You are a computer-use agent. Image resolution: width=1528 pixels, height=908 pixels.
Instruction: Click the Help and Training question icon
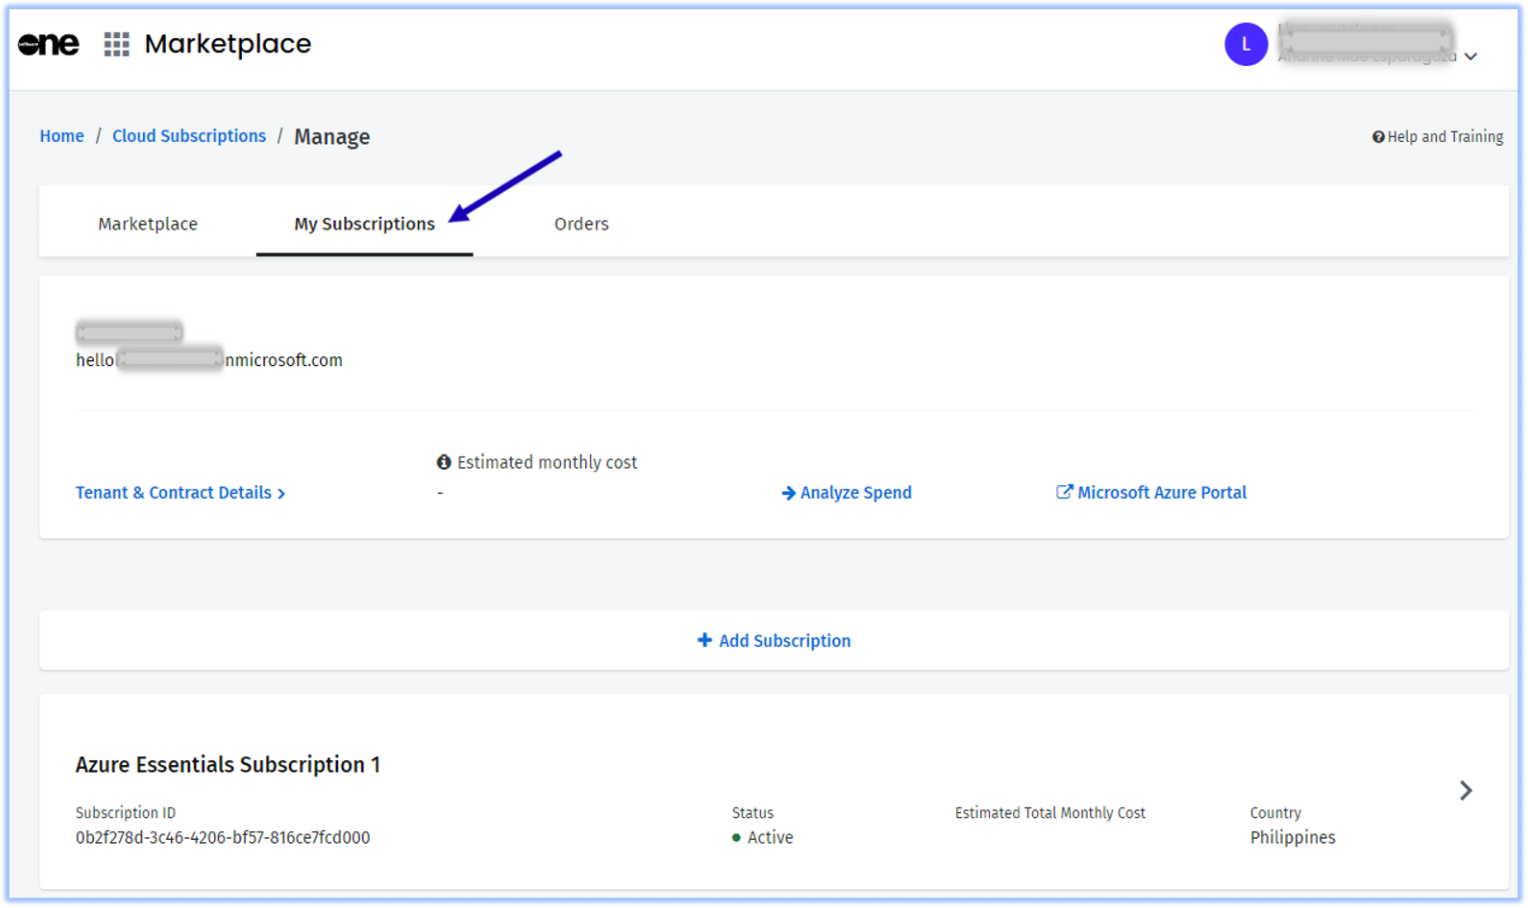coord(1378,137)
